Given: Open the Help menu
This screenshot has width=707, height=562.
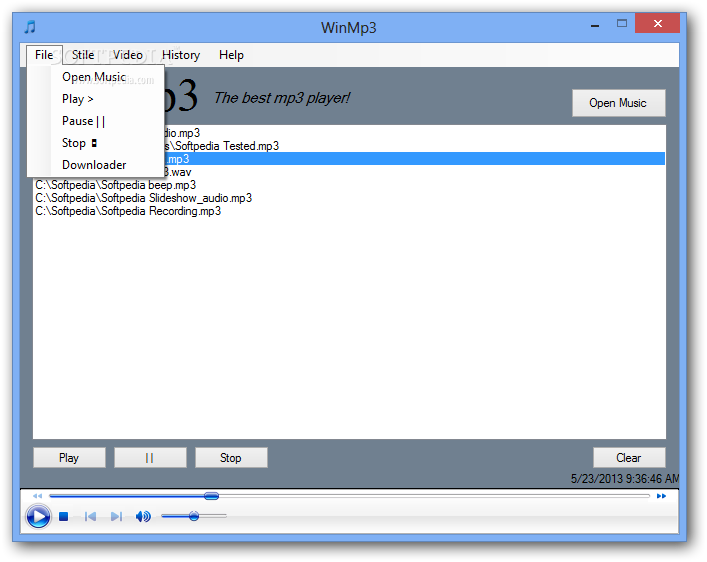Looking at the screenshot, I should click(231, 55).
